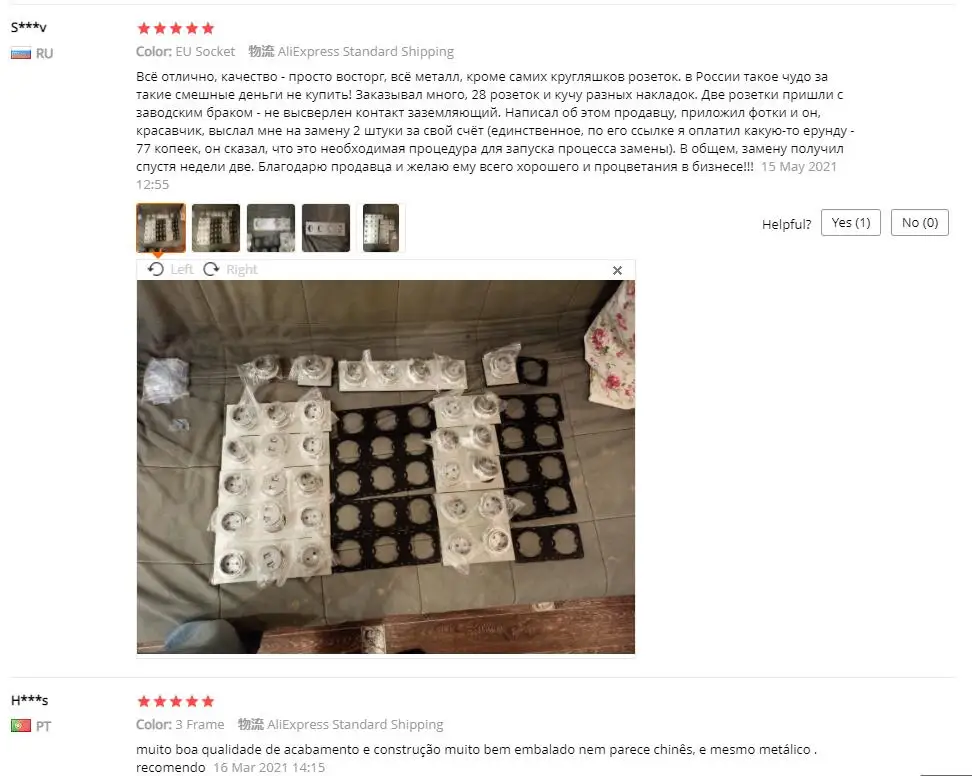Click the five-star rating of S***v's review
Screen dimensions: 972x776
[x=175, y=28]
